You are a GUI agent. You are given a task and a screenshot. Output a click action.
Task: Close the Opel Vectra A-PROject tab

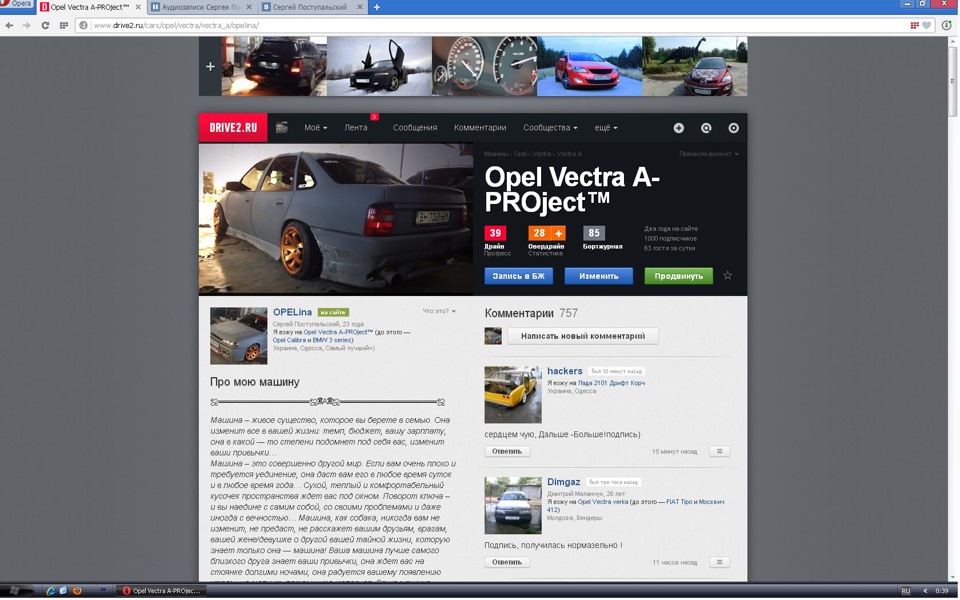pyautogui.click(x=138, y=7)
